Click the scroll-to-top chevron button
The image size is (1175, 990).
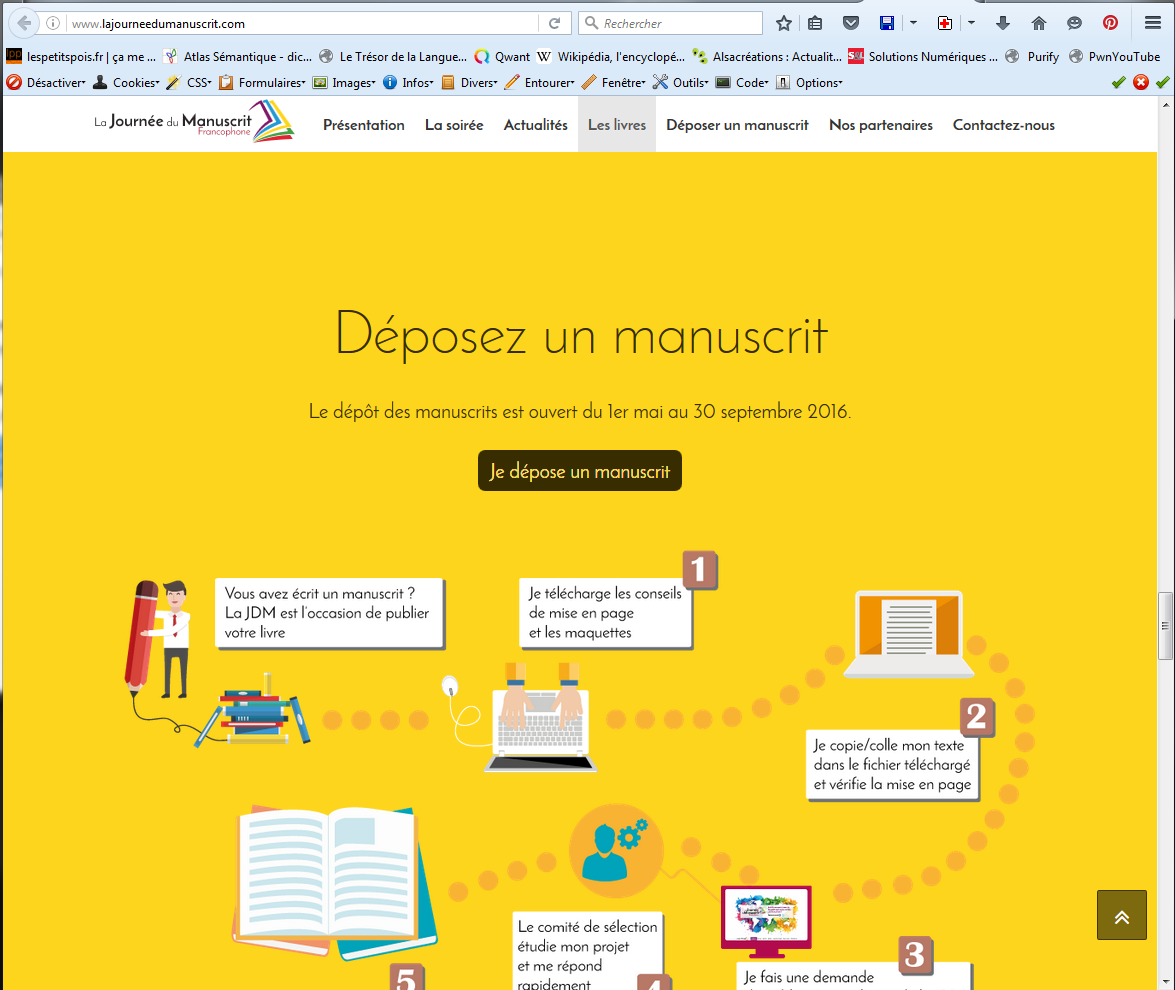pos(1121,915)
